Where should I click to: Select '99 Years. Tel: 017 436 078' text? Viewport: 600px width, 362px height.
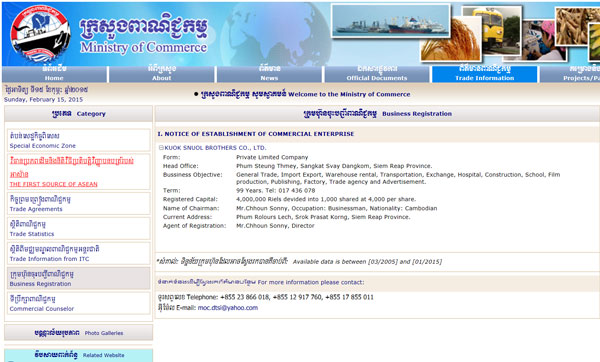pos(276,191)
